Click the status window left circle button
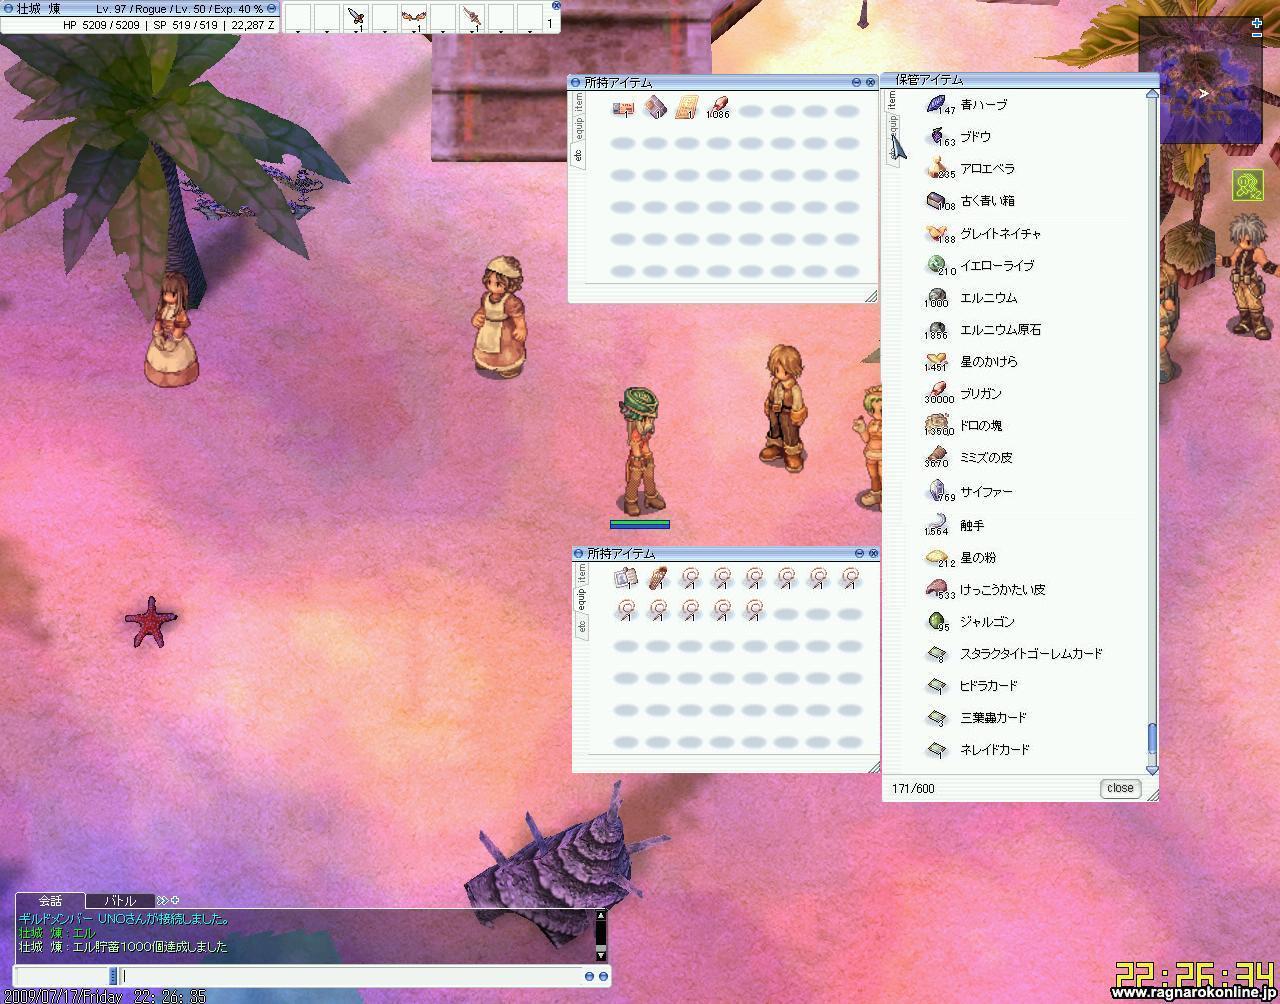Image resolution: width=1280 pixels, height=1004 pixels. point(9,8)
